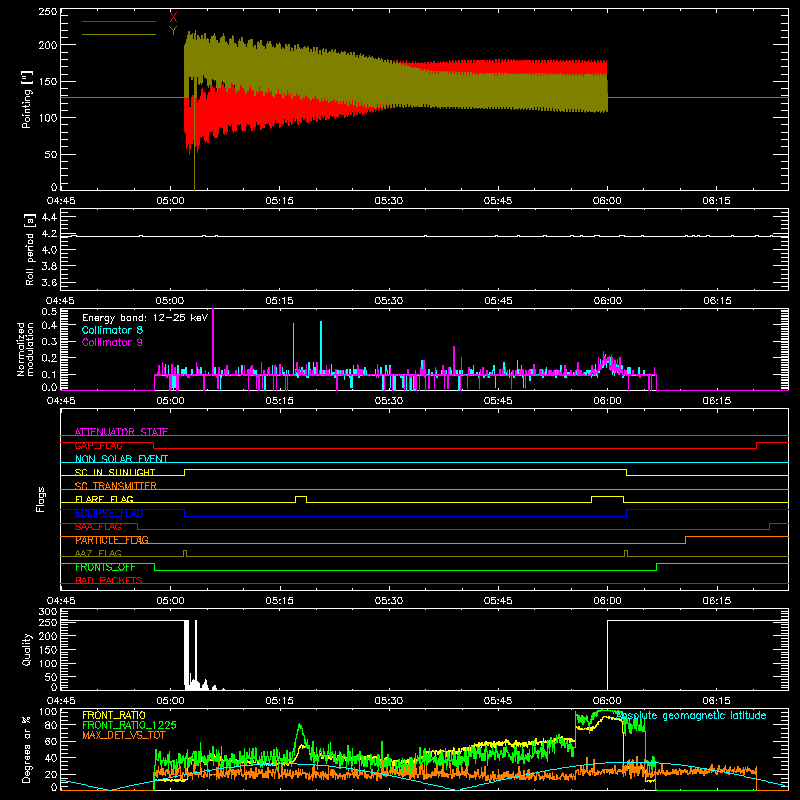Click the blue ECLIPSE_FLAG label
This screenshot has width=800, height=800.
pyautogui.click(x=109, y=513)
